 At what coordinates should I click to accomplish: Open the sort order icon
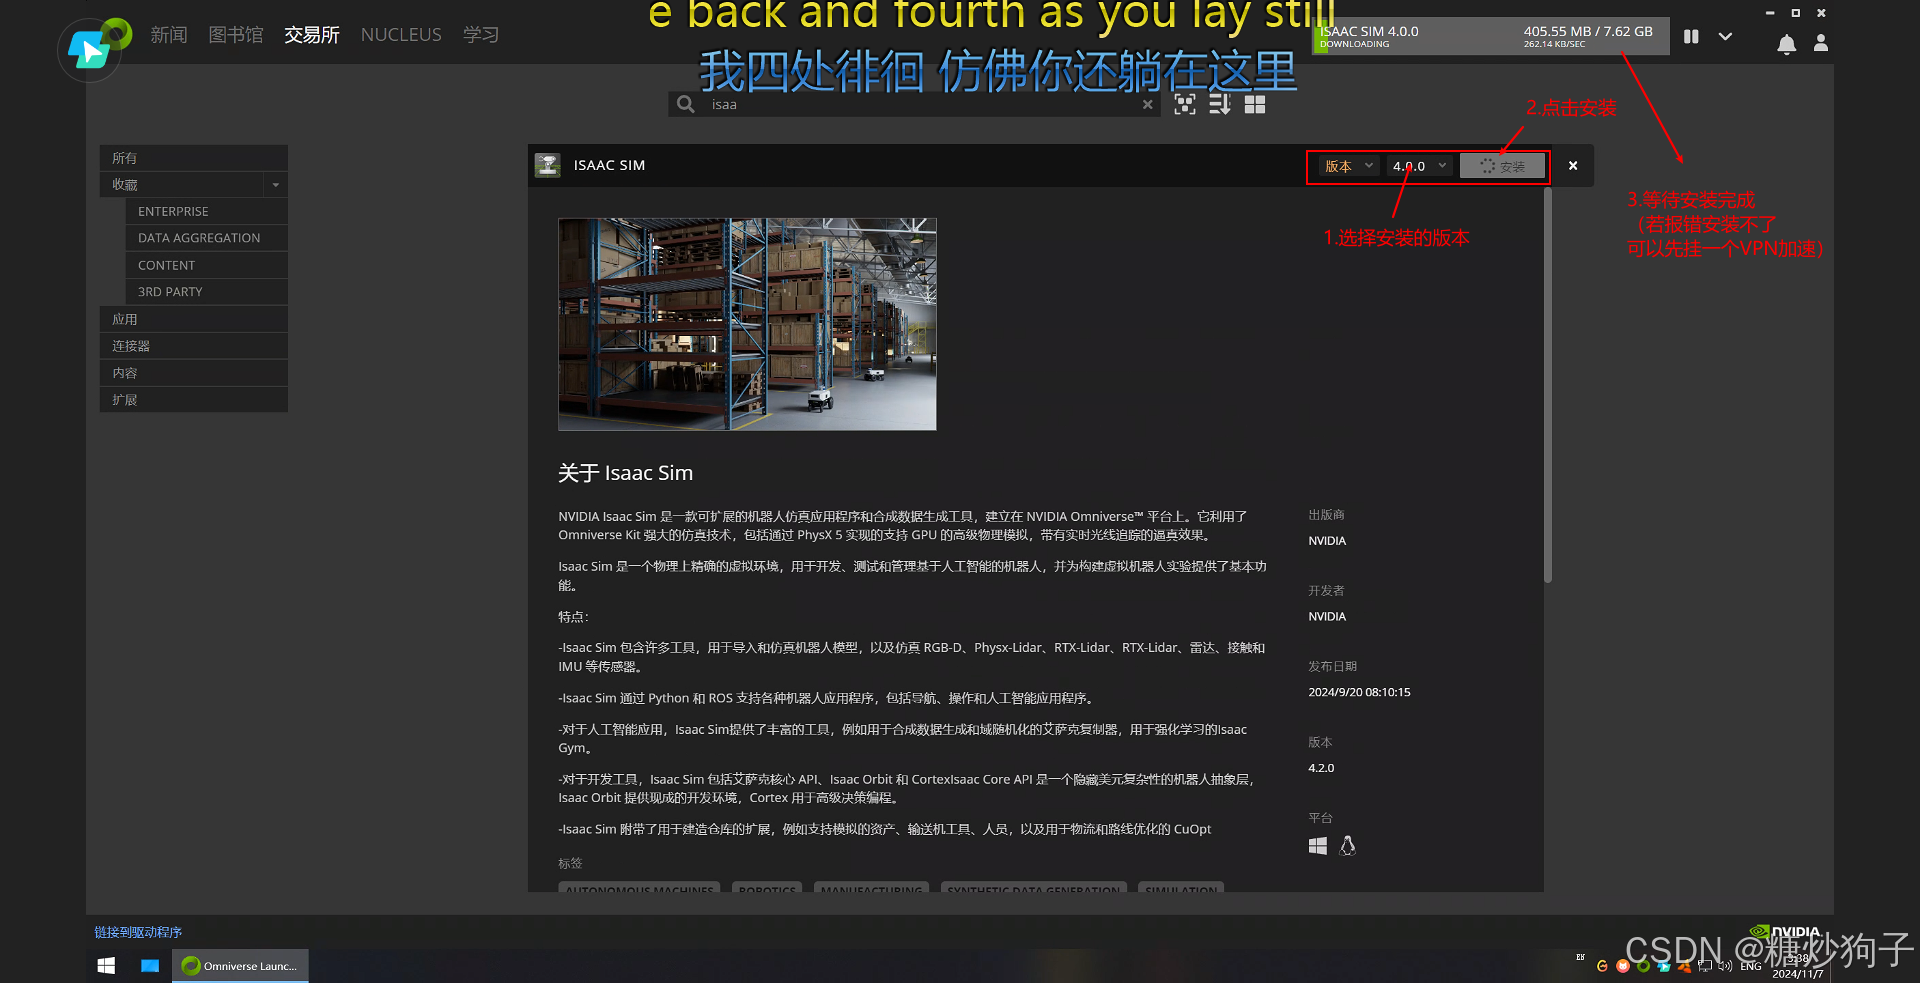[x=1220, y=104]
